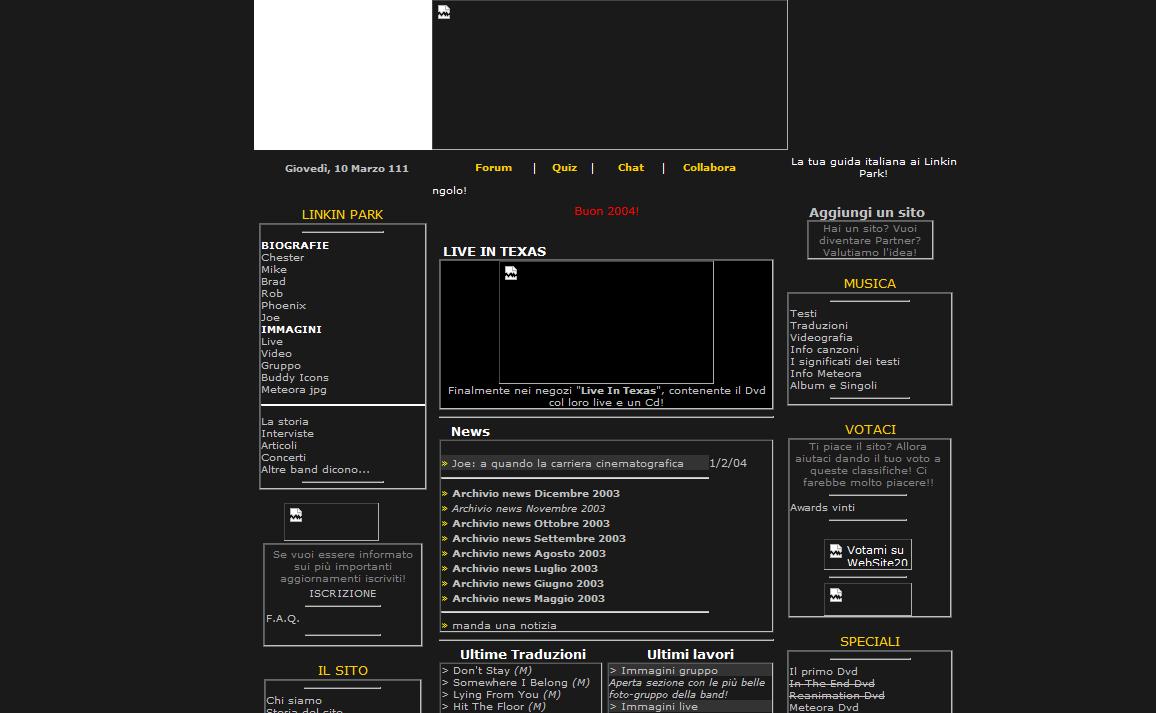Click the broken banner image at top
1156x713 pixels.
(609, 75)
